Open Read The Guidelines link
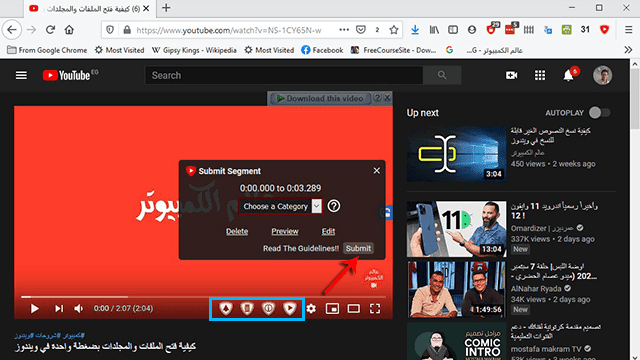 301,249
